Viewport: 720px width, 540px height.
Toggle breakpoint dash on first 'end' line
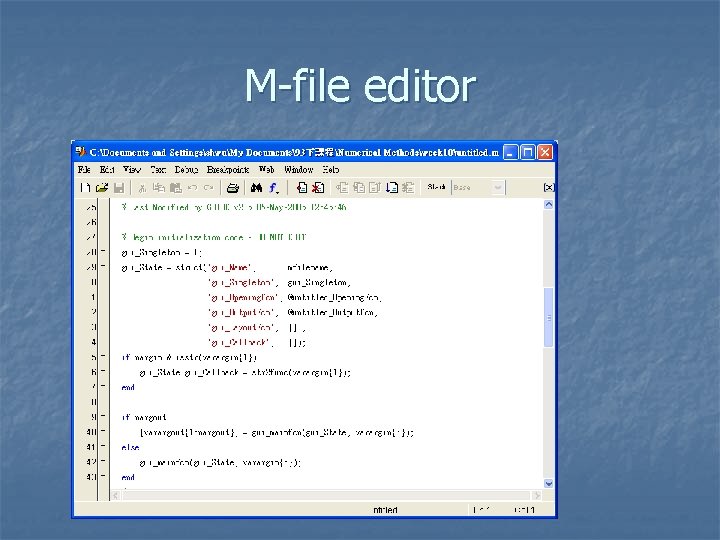click(x=103, y=387)
